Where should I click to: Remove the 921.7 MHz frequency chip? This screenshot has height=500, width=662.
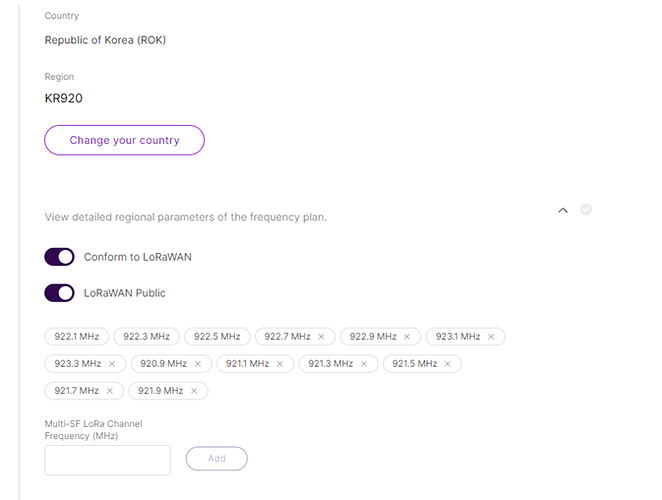click(110, 391)
